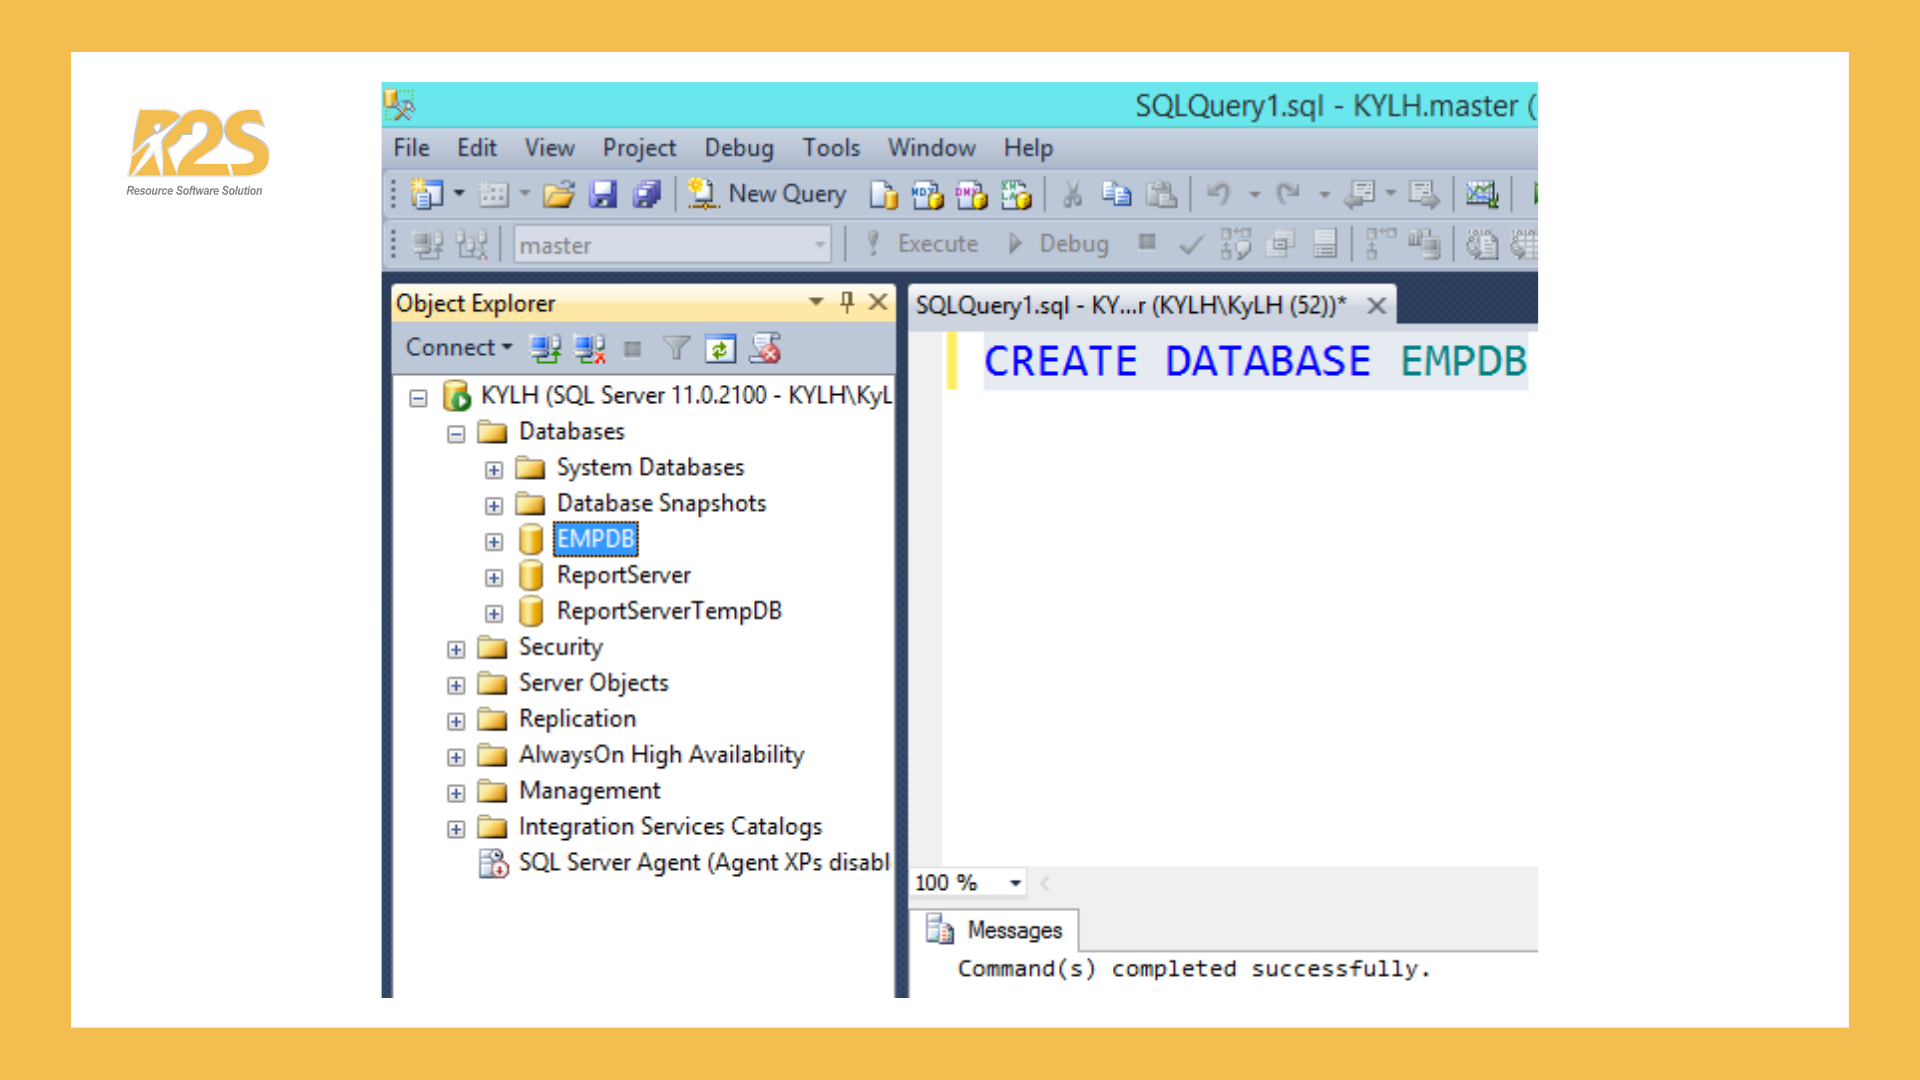The height and width of the screenshot is (1080, 1920).
Task: Disconnect server using the Disconnect icon
Action: 589,348
